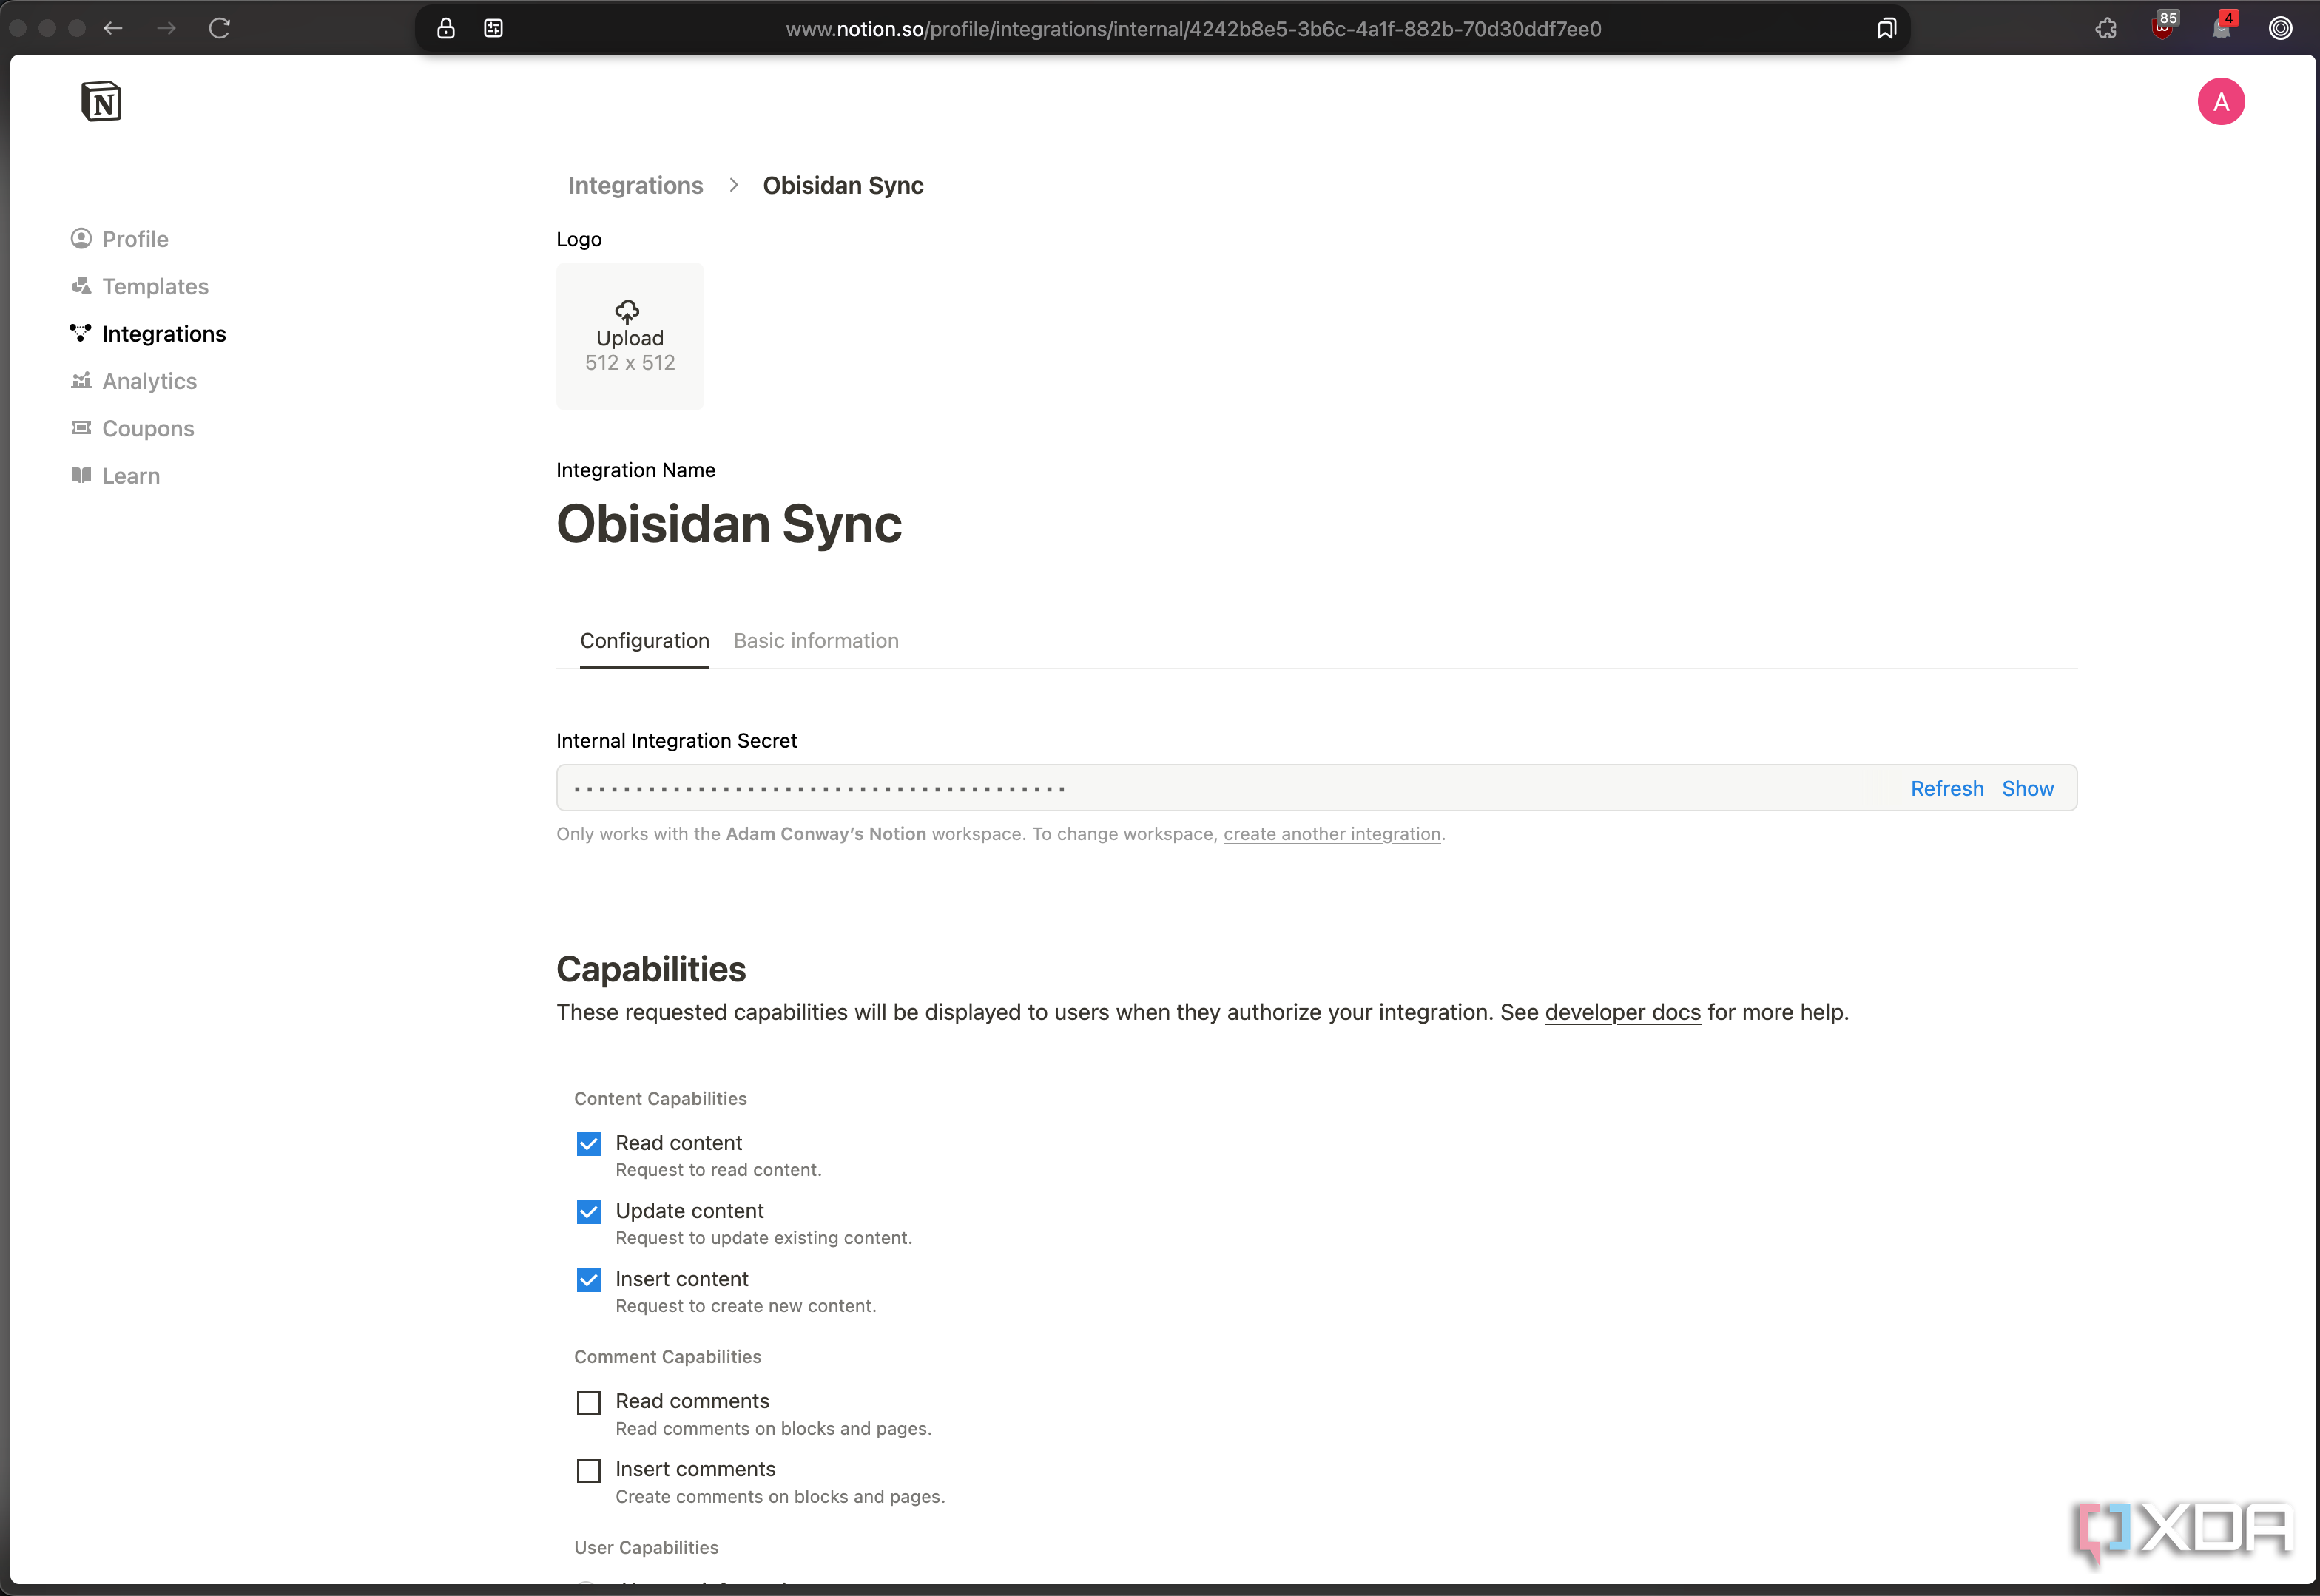Click Refresh for the integration secret
Image resolution: width=2320 pixels, height=1596 pixels.
[1946, 788]
